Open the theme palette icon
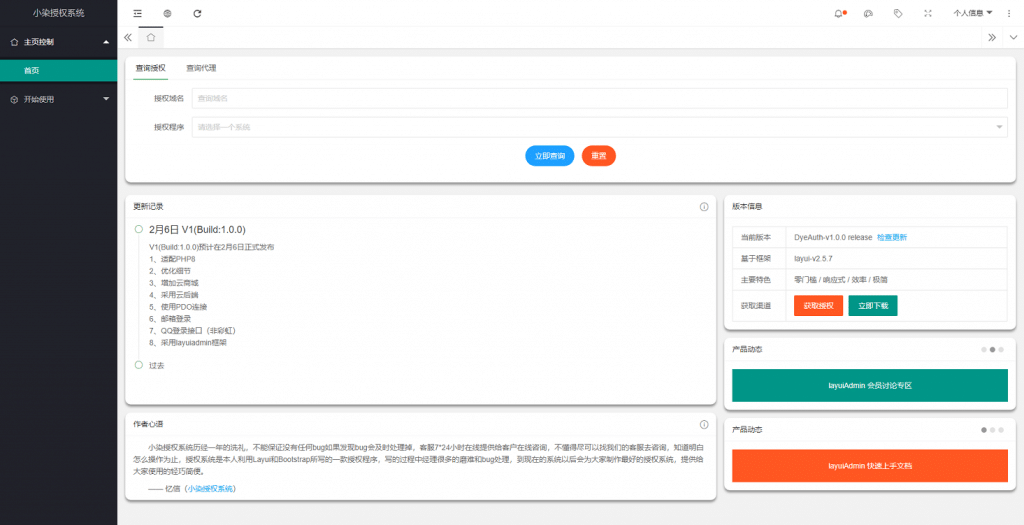 click(868, 13)
